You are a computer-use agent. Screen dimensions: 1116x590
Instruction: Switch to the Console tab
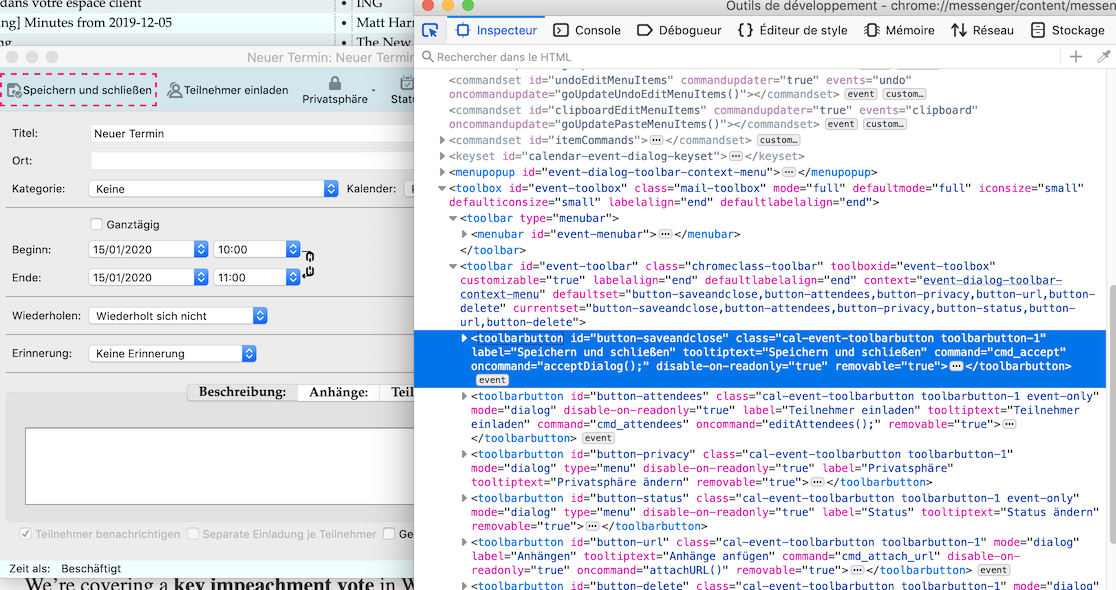click(587, 30)
